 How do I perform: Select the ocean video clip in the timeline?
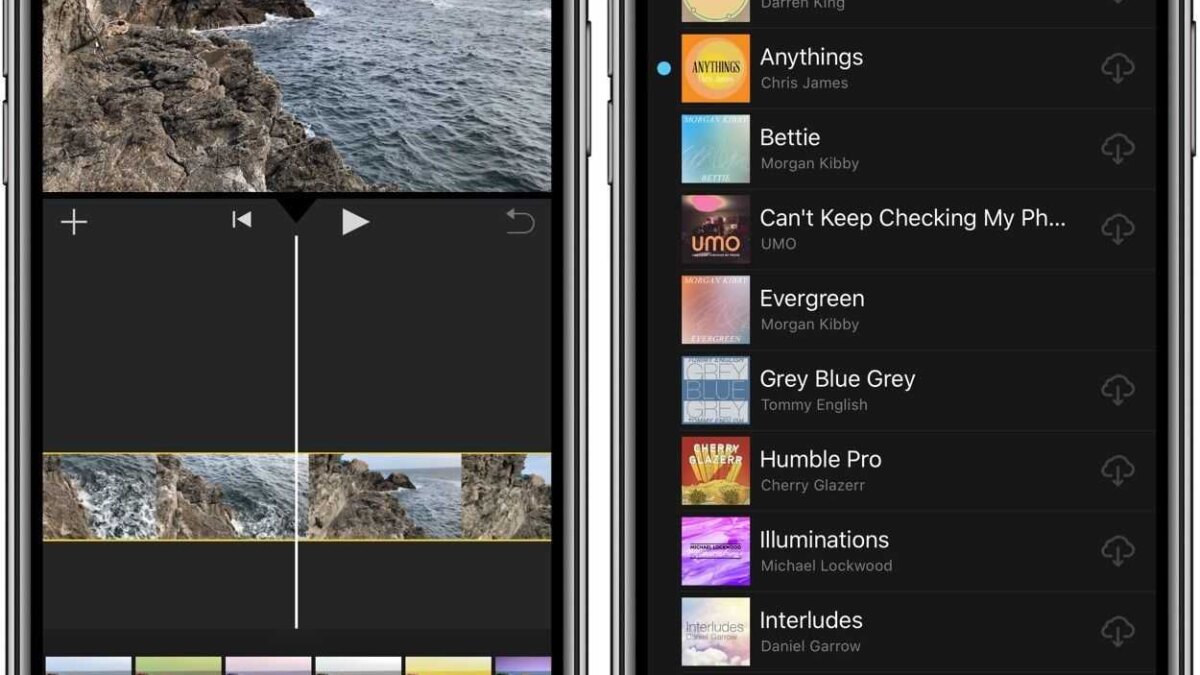[x=170, y=496]
